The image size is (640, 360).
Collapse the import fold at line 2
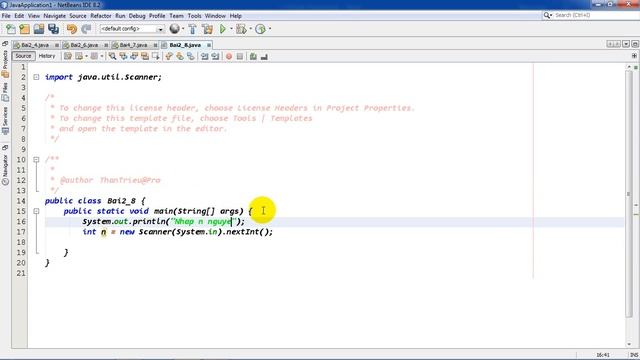36,77
